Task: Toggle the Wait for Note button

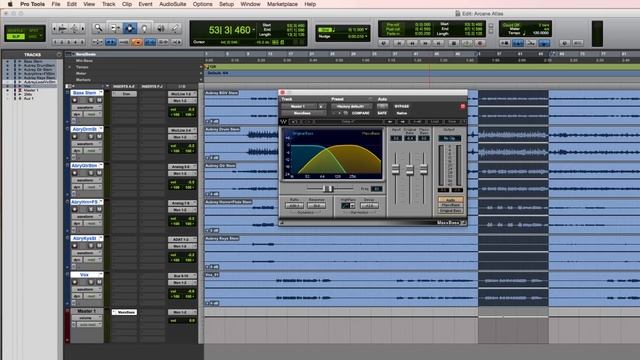Action: [x=505, y=42]
